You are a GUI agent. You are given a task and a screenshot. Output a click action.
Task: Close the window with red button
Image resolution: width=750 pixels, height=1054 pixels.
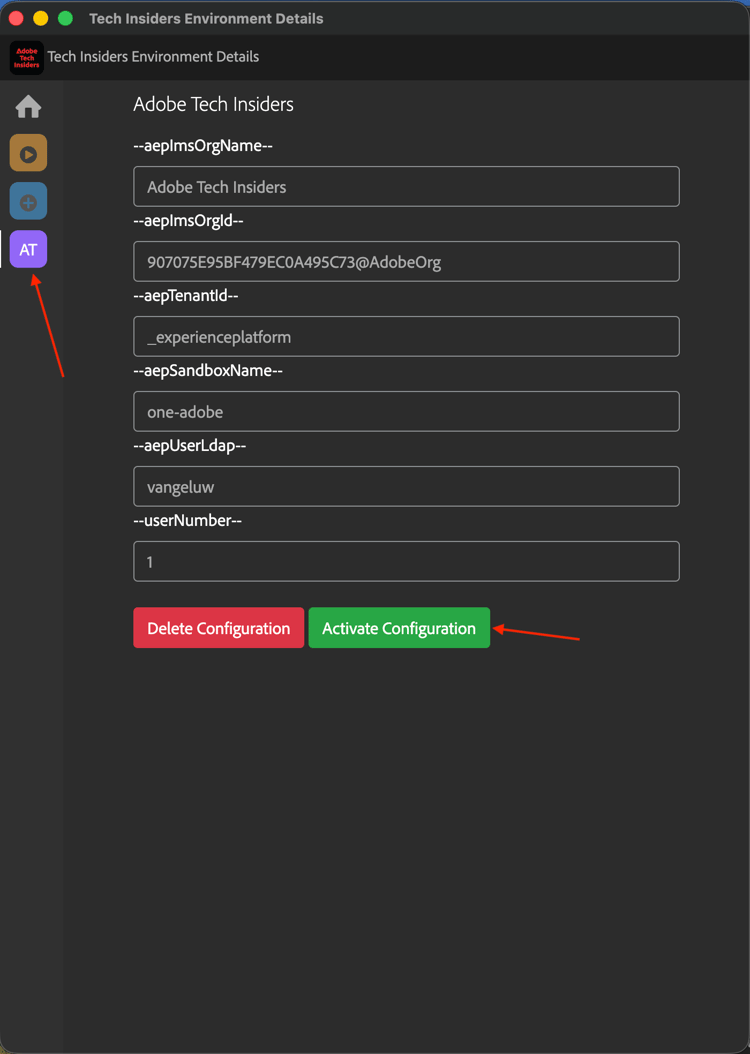(16, 18)
